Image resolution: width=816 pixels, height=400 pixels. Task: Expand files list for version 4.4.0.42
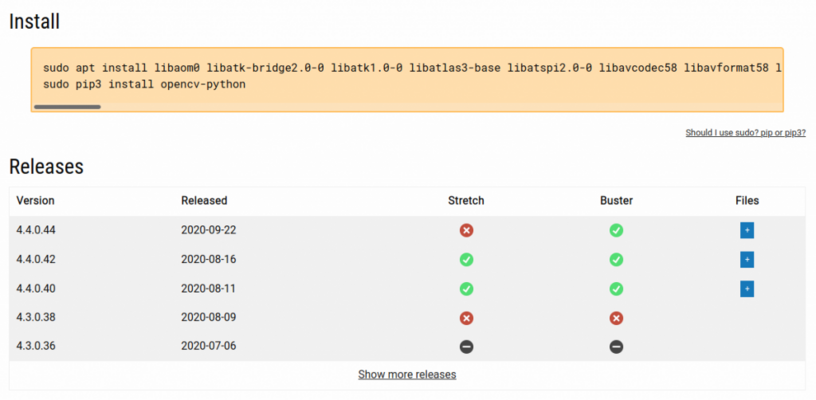747,260
